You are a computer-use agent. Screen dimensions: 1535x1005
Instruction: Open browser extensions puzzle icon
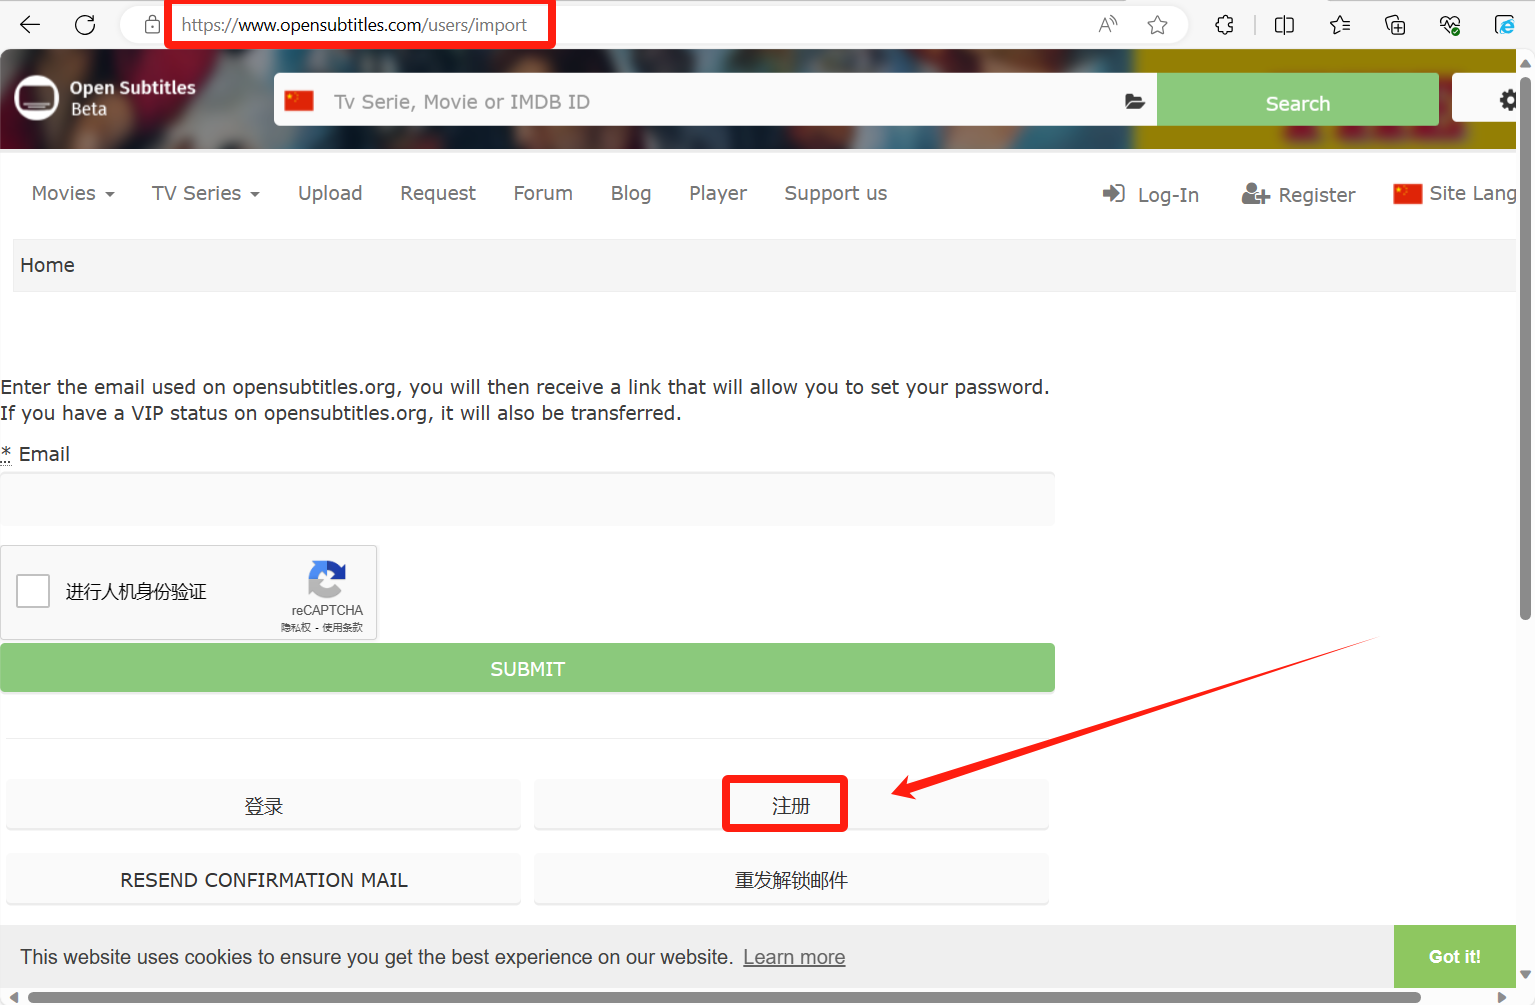pos(1224,25)
